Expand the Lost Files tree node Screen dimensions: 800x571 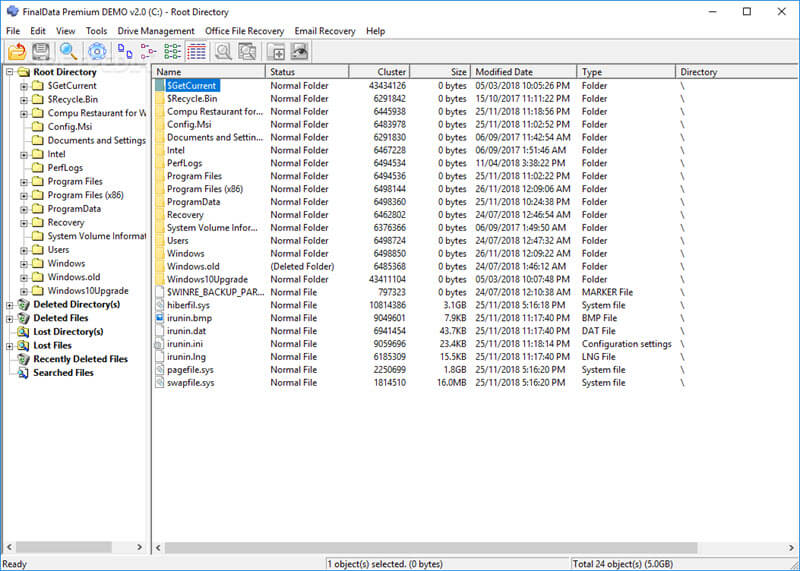pyautogui.click(x=10, y=346)
